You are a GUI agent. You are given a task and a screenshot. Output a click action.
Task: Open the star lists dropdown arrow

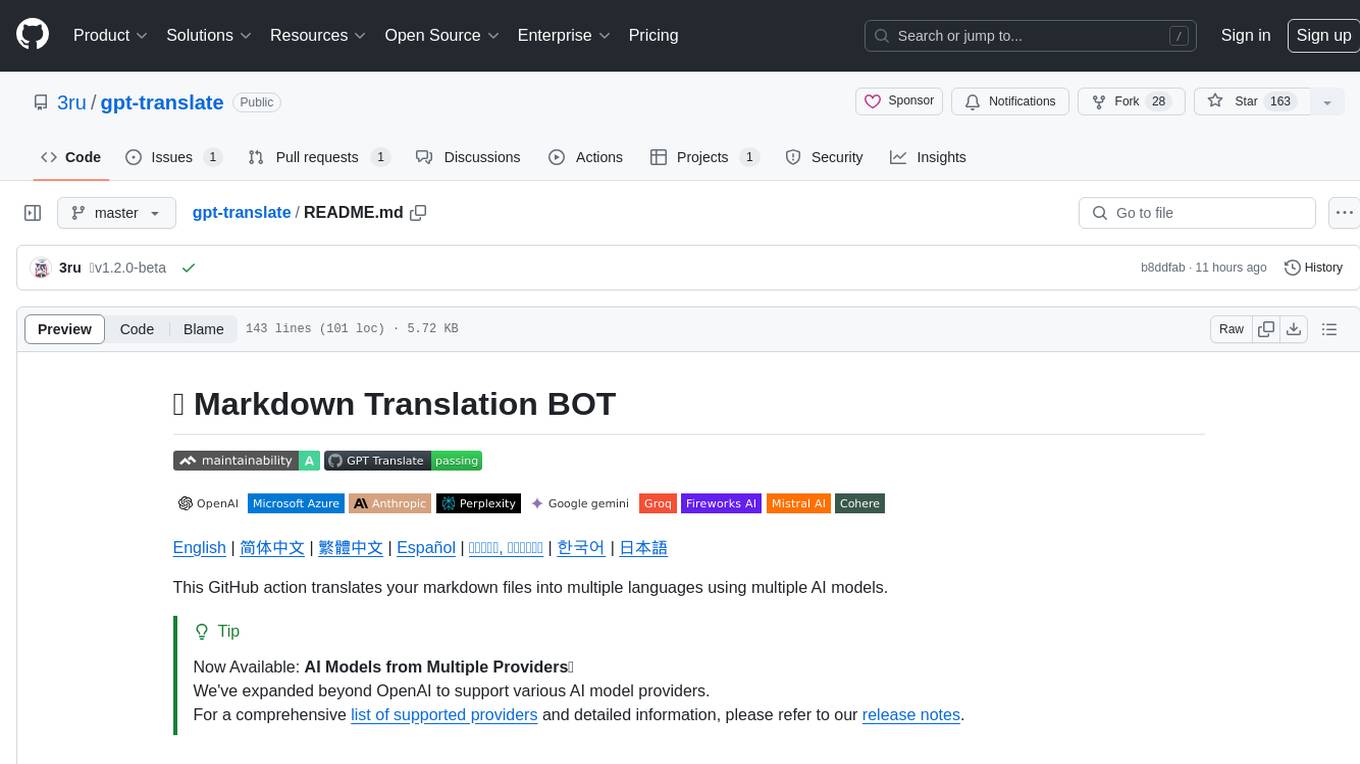point(1327,102)
